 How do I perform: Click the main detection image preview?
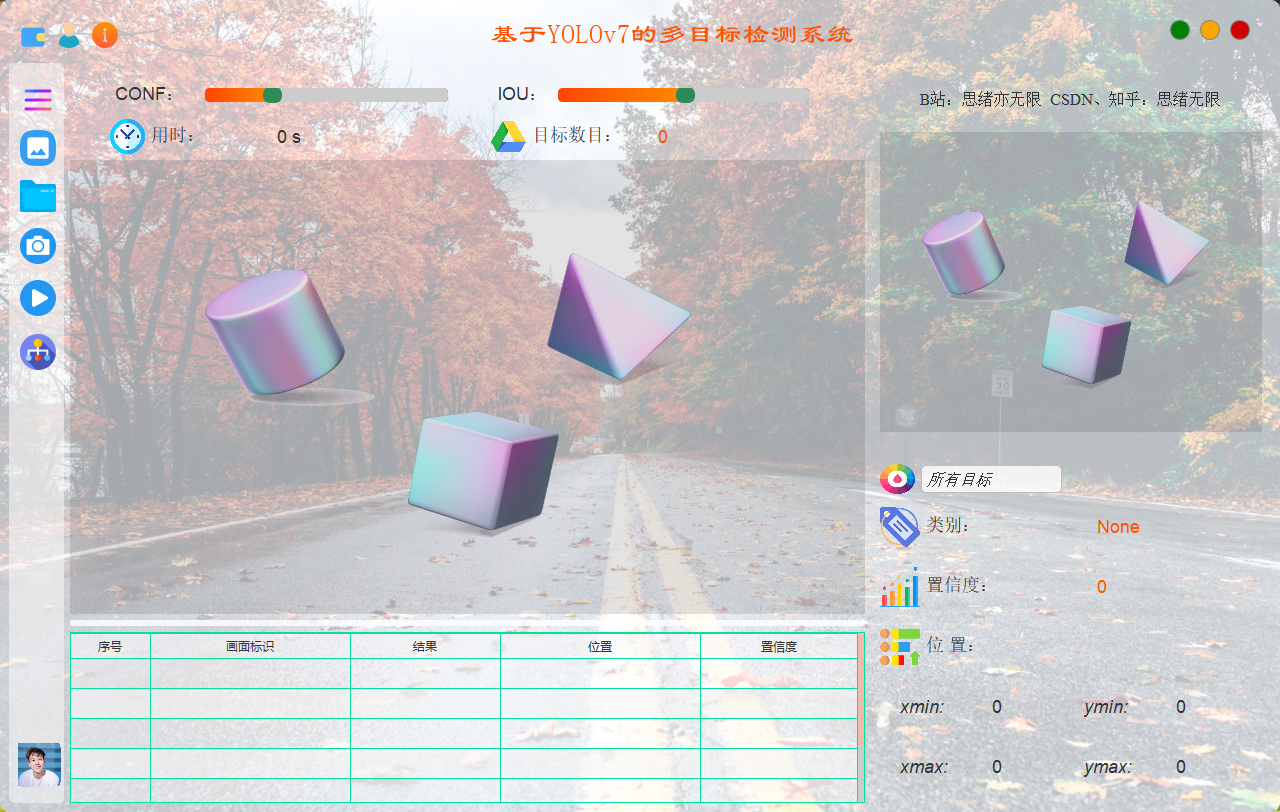(x=467, y=386)
